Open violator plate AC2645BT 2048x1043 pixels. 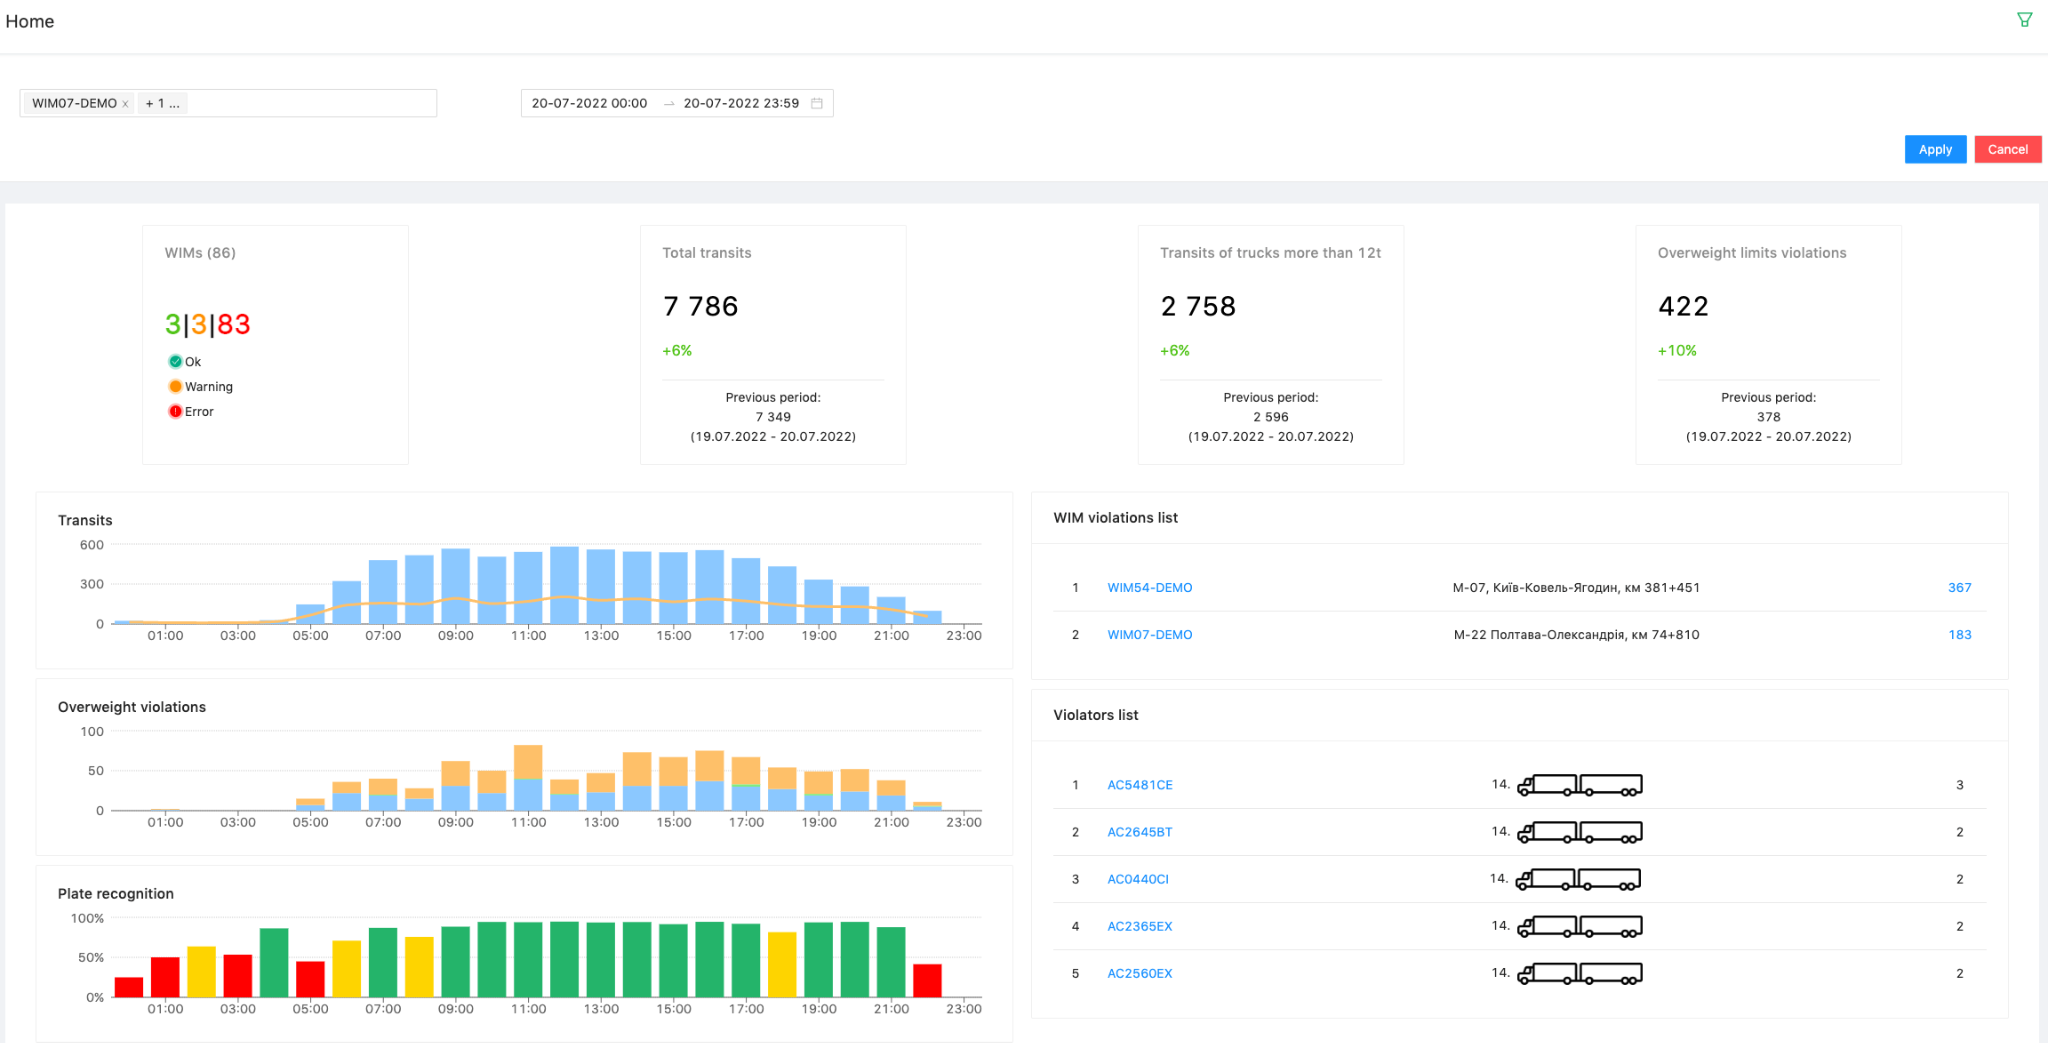pos(1139,832)
